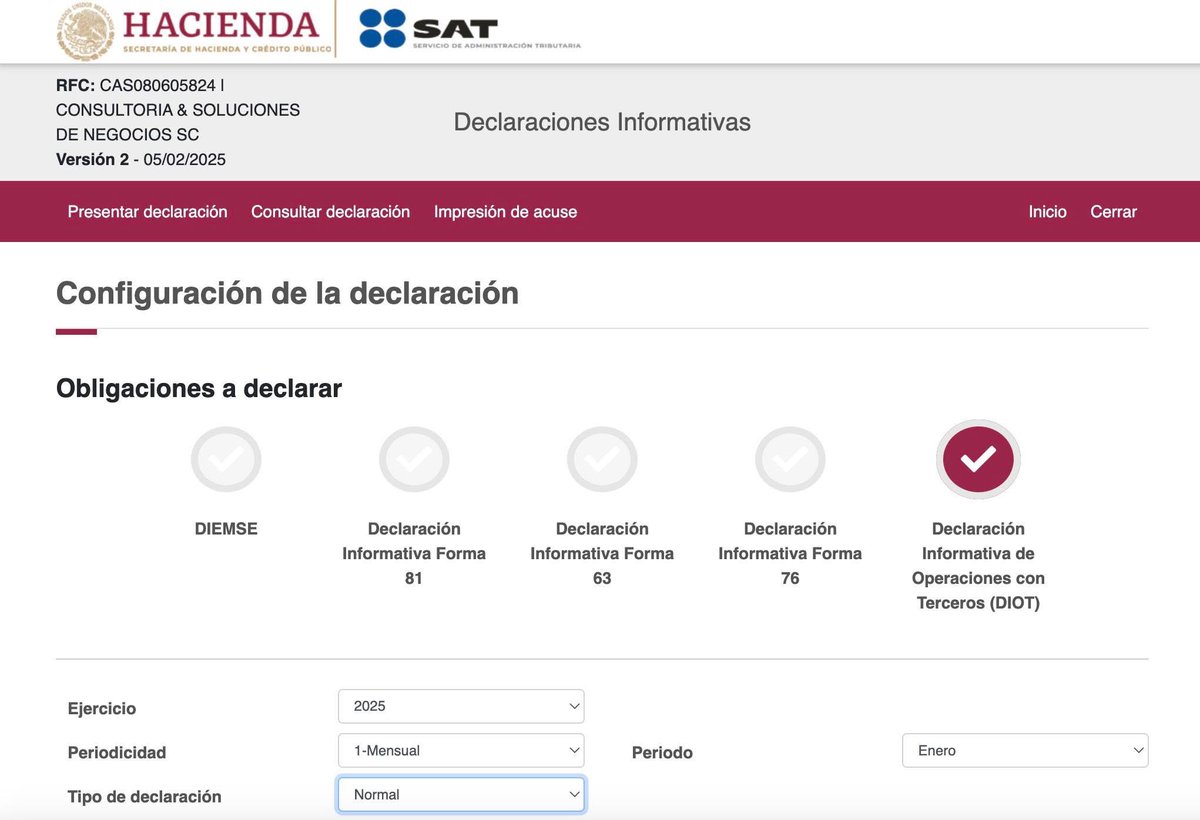Click the Declaraciones Informativas title

pos(602,122)
